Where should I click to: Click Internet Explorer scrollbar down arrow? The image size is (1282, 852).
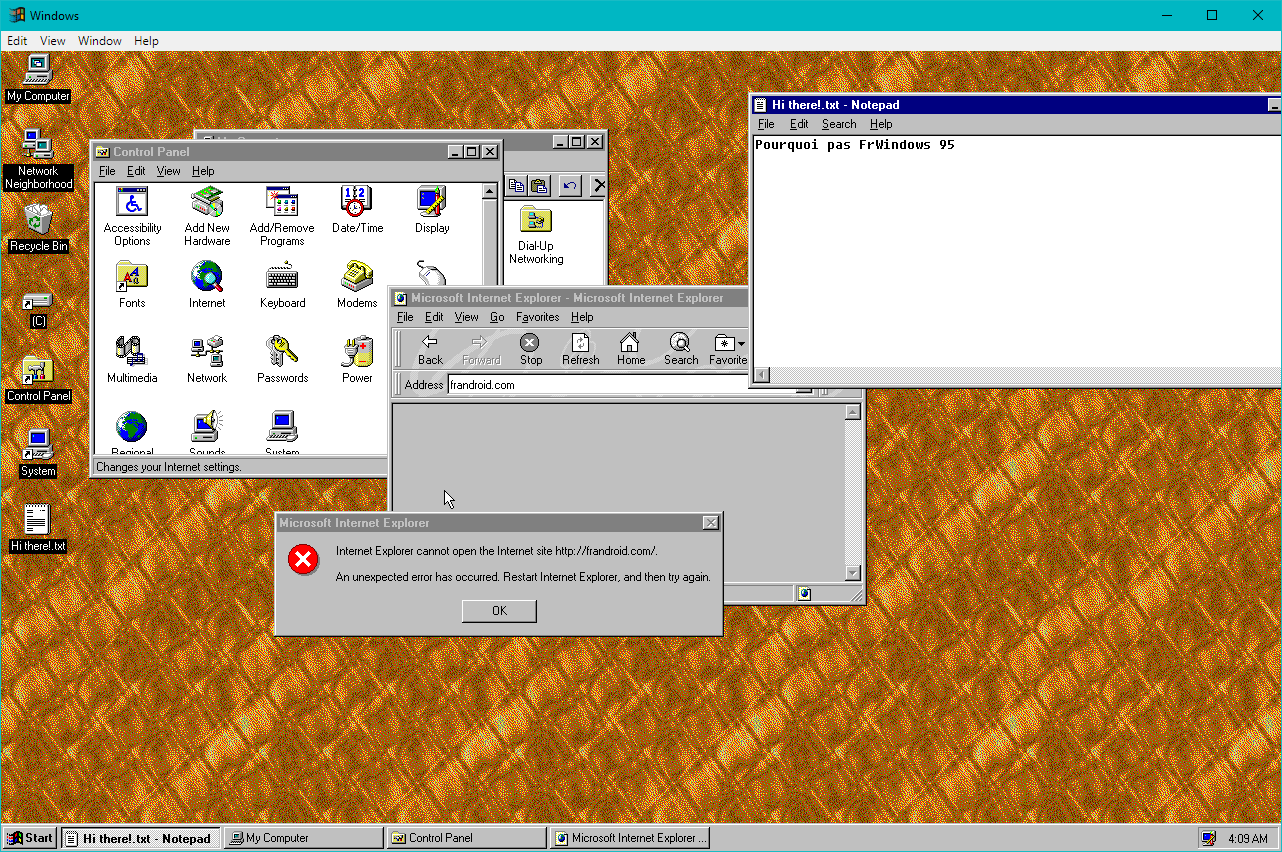[x=853, y=573]
